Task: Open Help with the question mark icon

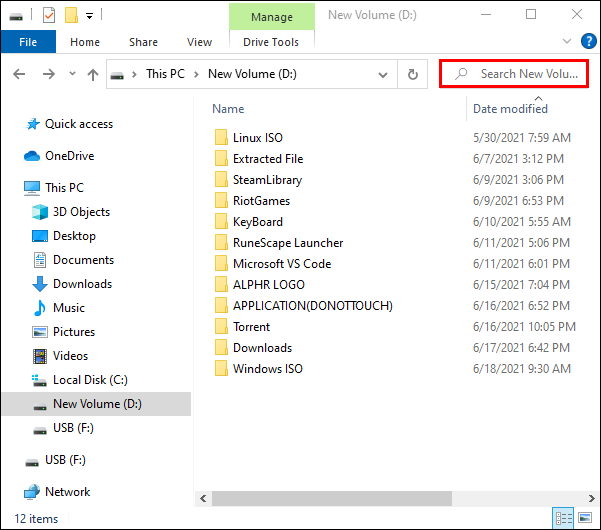Action: point(588,41)
